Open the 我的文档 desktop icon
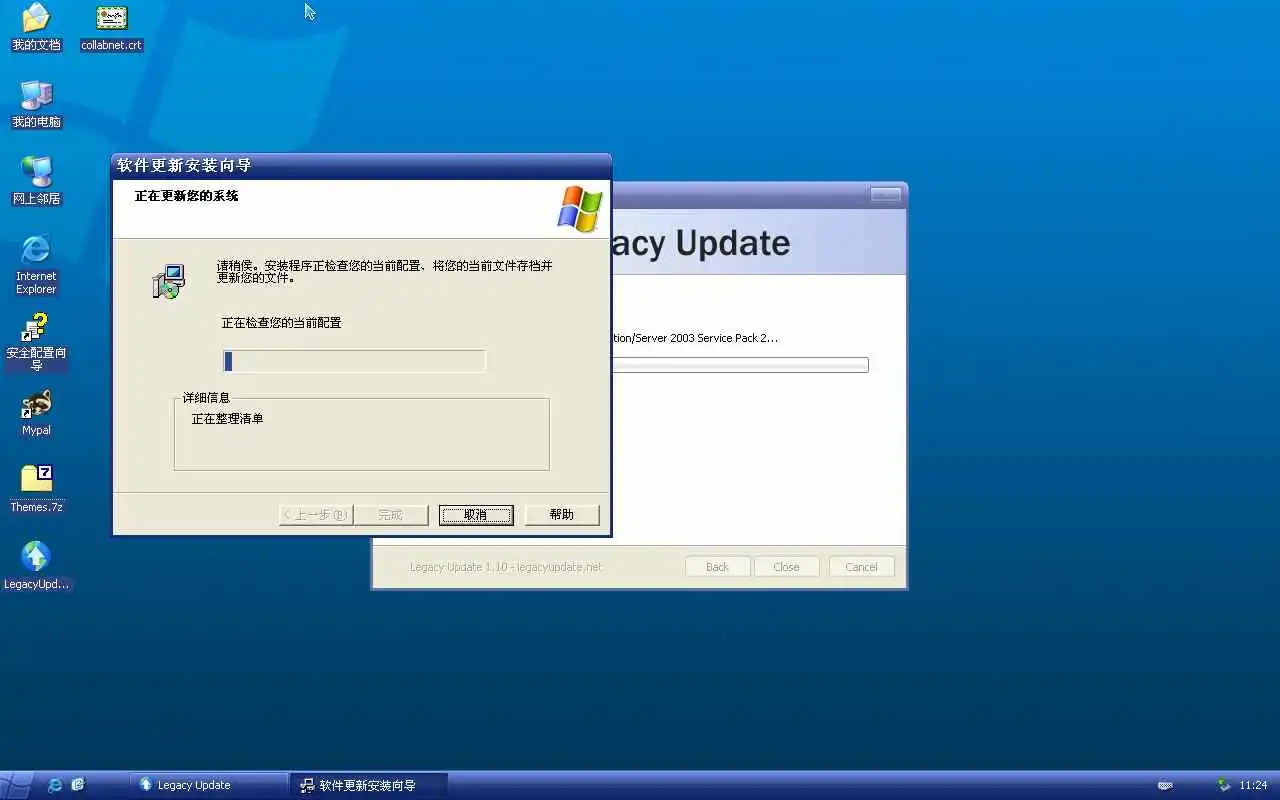Viewport: 1280px width, 800px height. pyautogui.click(x=36, y=27)
